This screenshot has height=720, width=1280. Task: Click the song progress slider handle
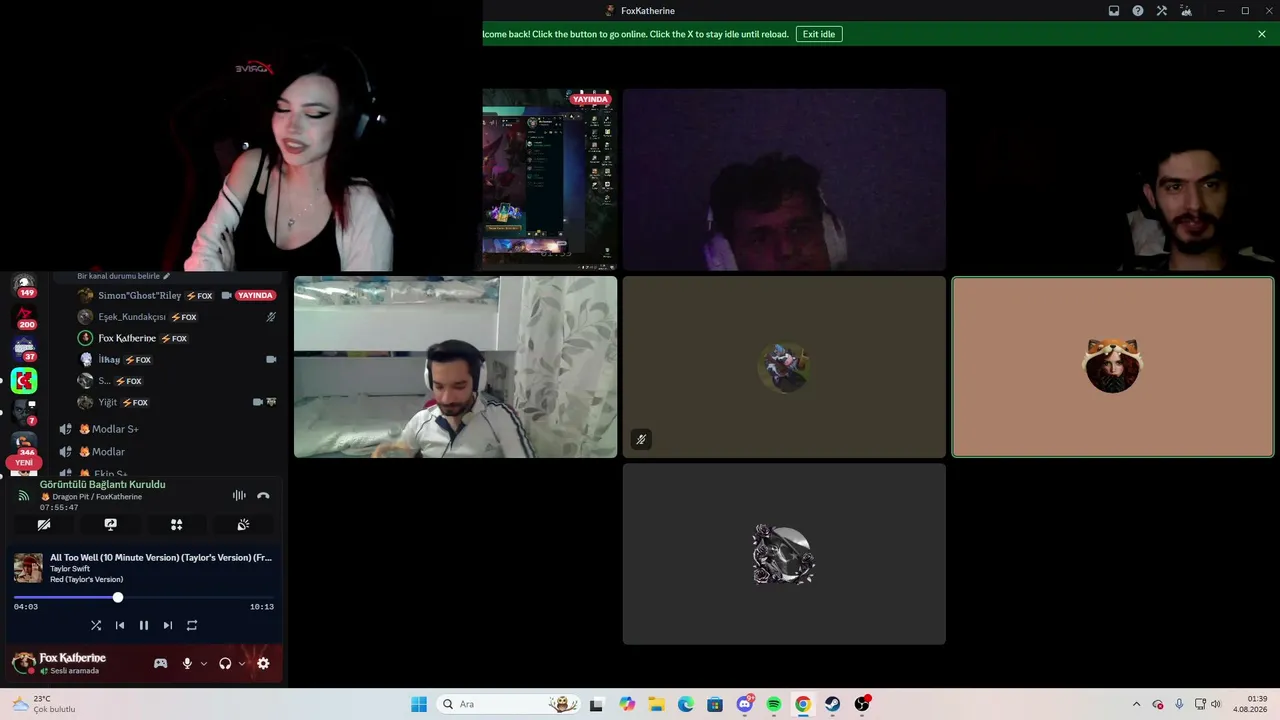click(x=118, y=597)
